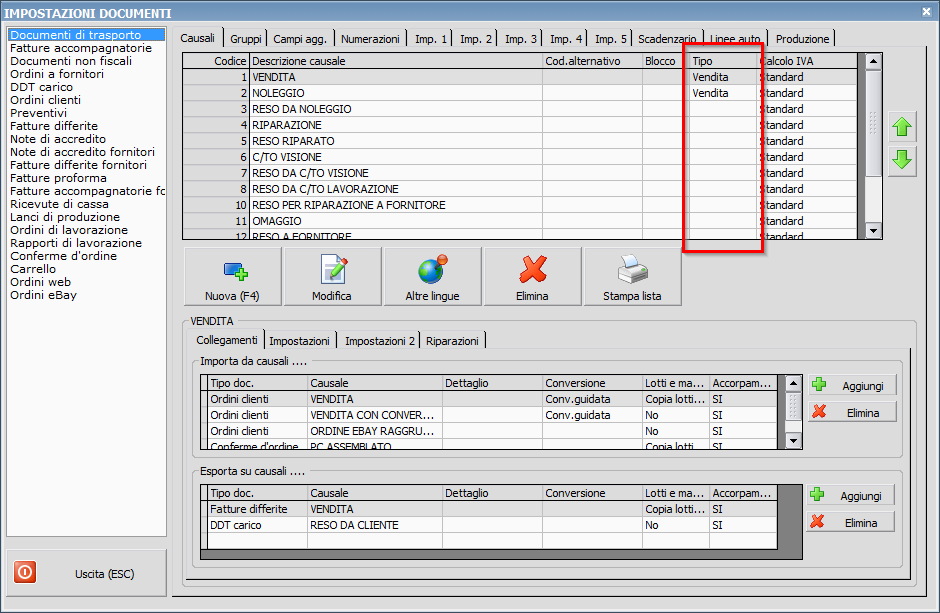Click the Codice column header
This screenshot has height=613, width=940.
point(216,61)
